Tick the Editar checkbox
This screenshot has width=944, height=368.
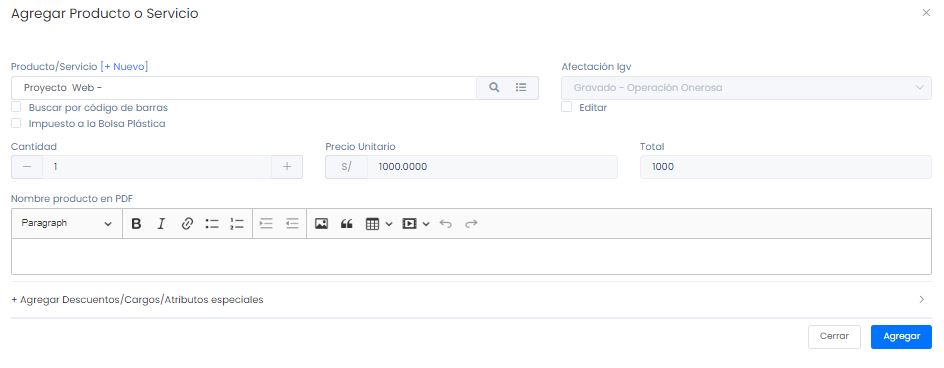pos(567,107)
